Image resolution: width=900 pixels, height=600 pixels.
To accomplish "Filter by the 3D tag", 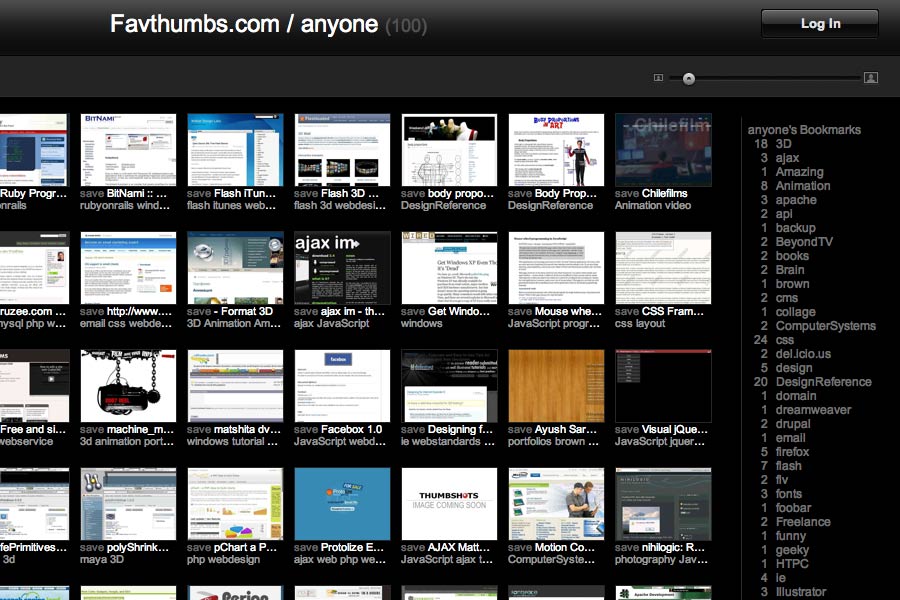I will point(783,144).
